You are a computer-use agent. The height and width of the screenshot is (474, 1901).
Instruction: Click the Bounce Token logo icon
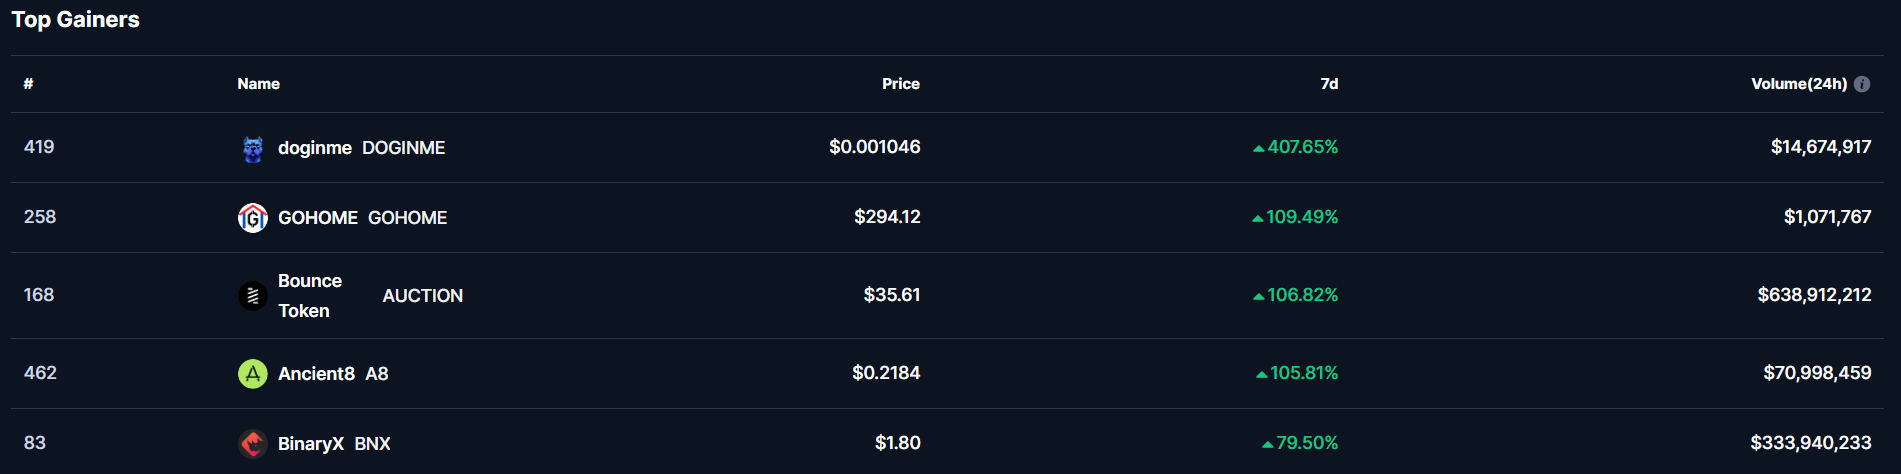point(253,296)
